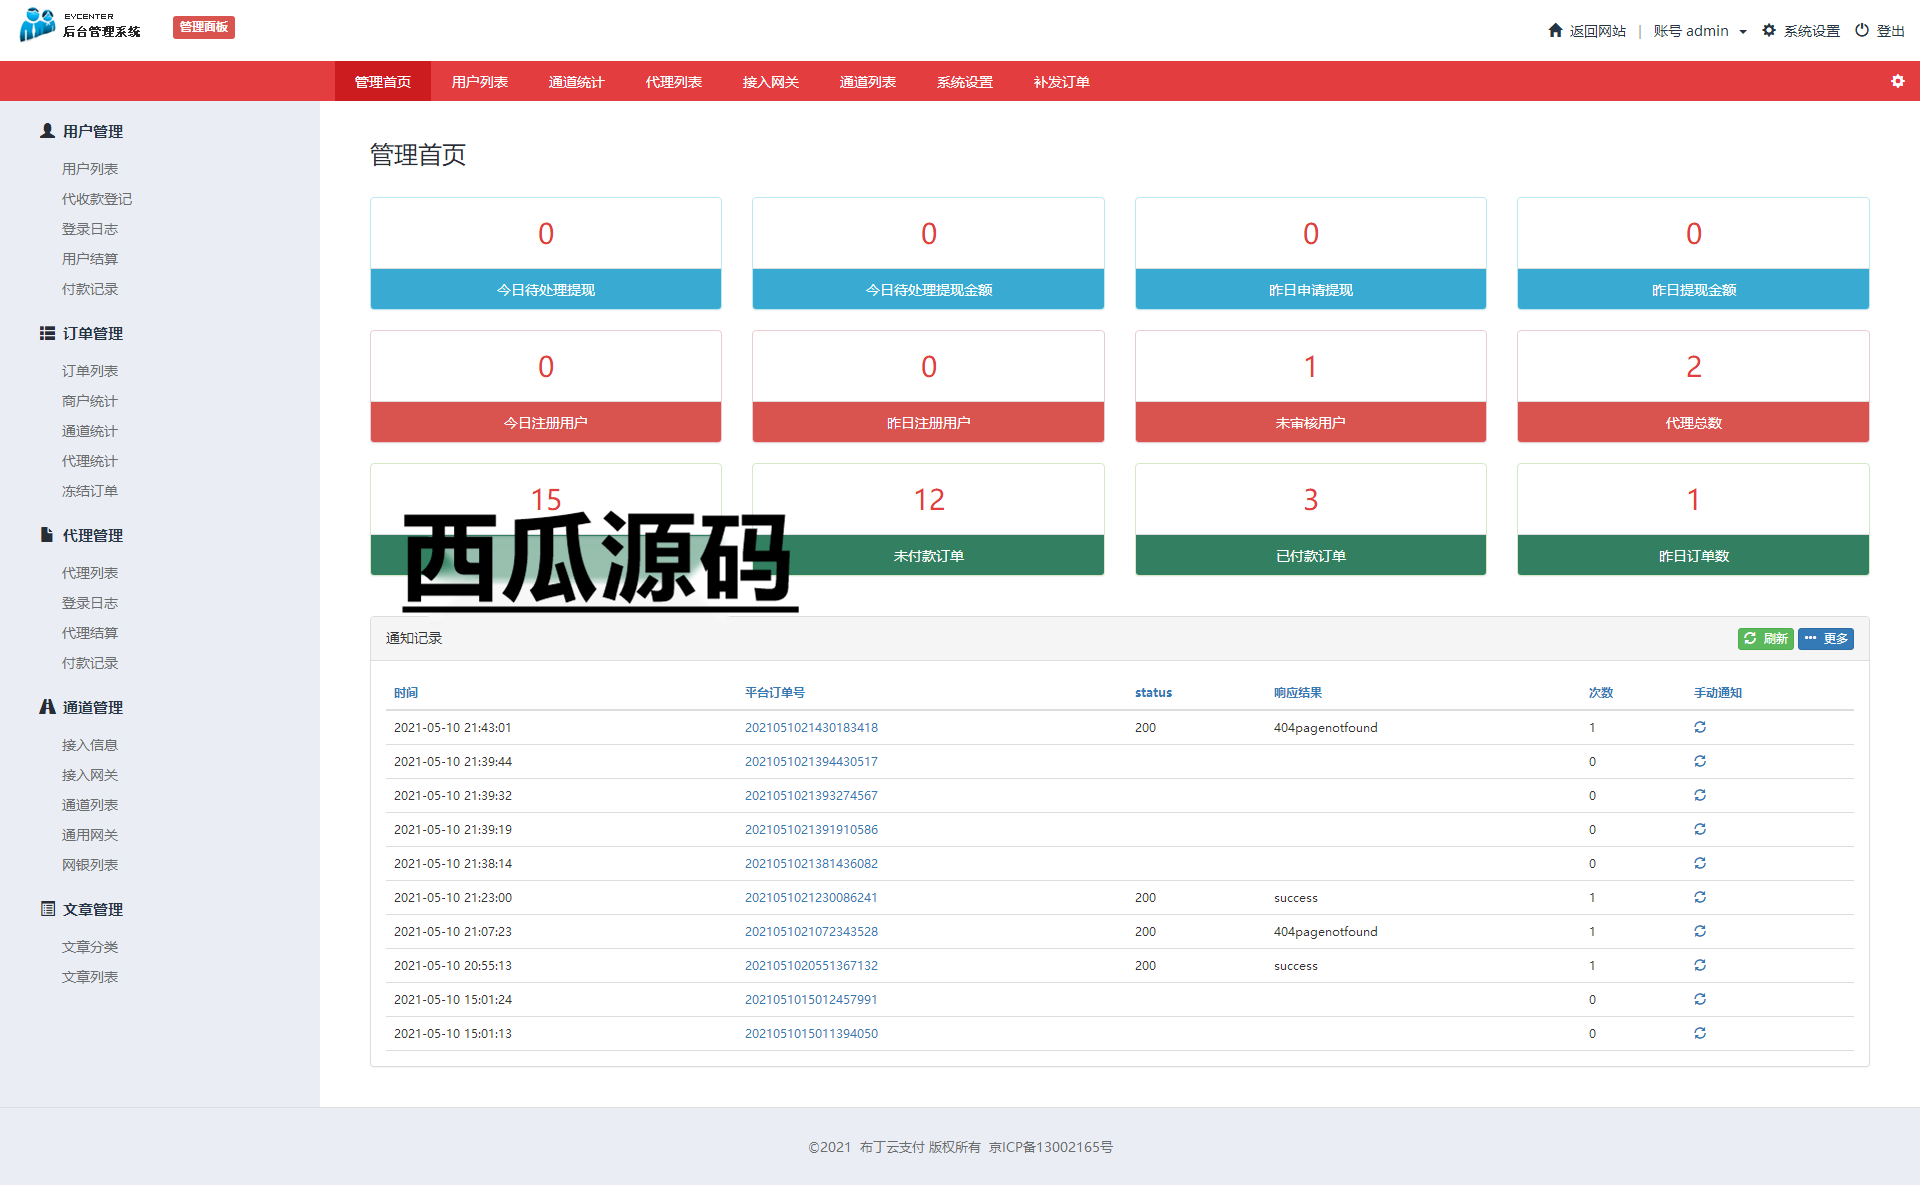Click the 今日待处理提现 stat card
1920x1185 pixels.
[x=546, y=253]
